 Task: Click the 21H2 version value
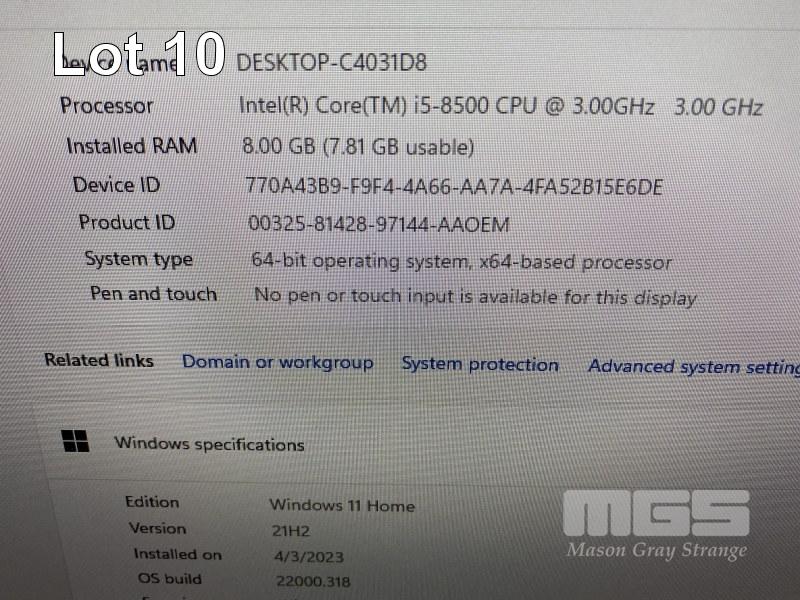pos(290,531)
